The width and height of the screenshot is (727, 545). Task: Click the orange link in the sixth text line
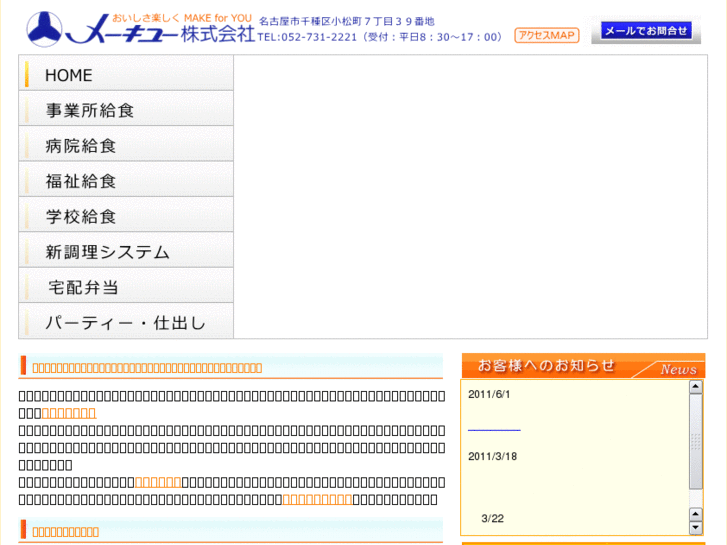pos(158,482)
